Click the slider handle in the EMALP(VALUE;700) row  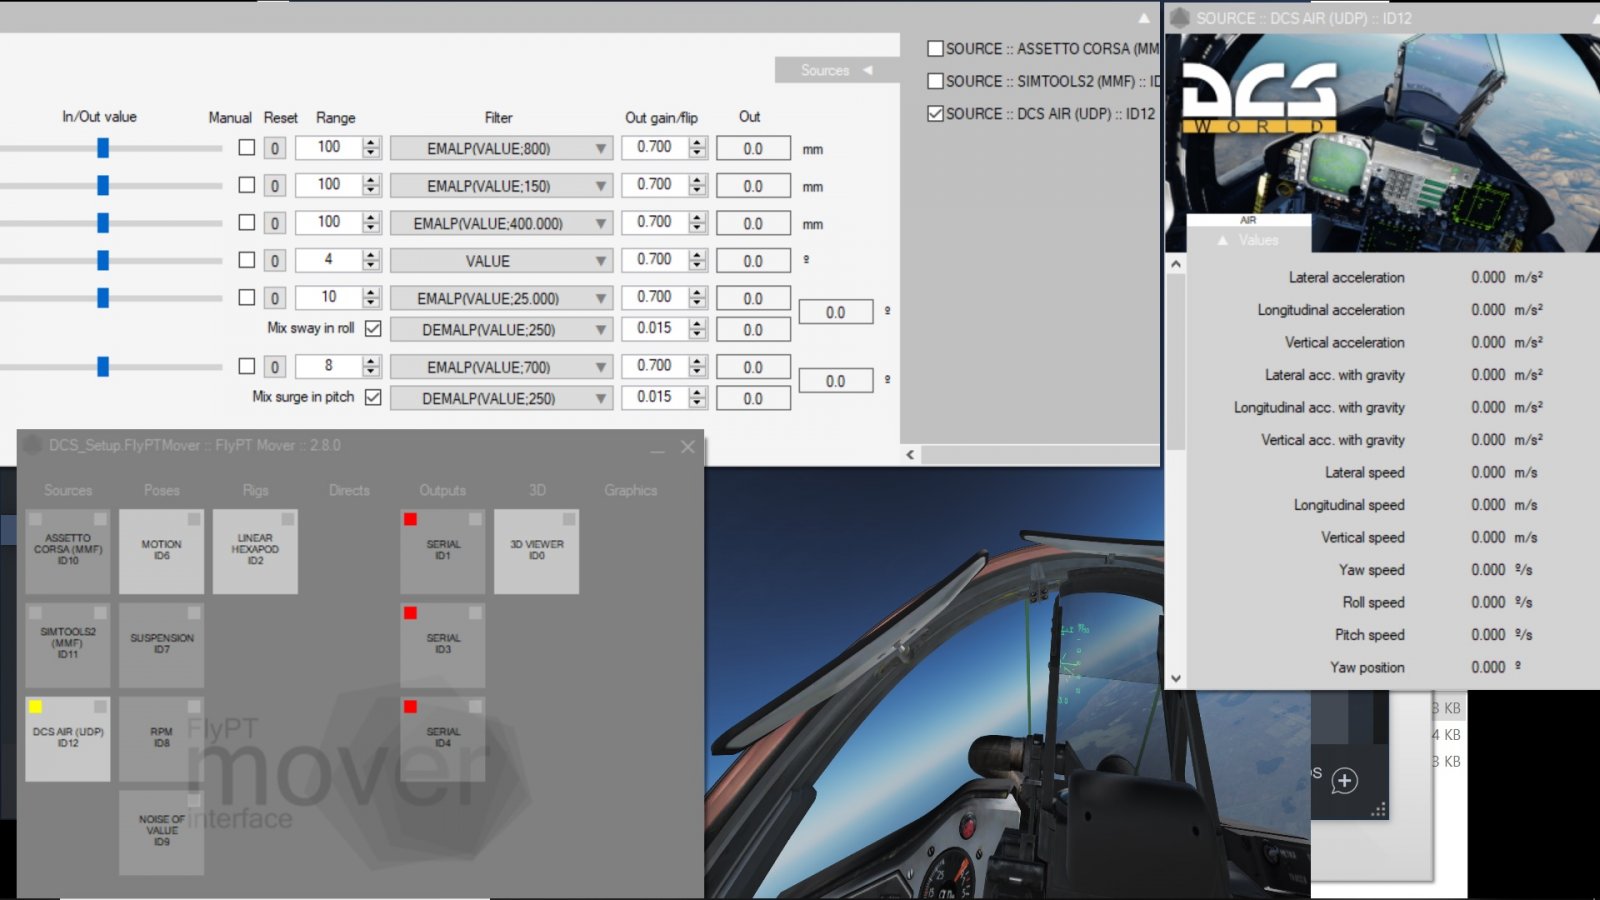click(x=103, y=367)
